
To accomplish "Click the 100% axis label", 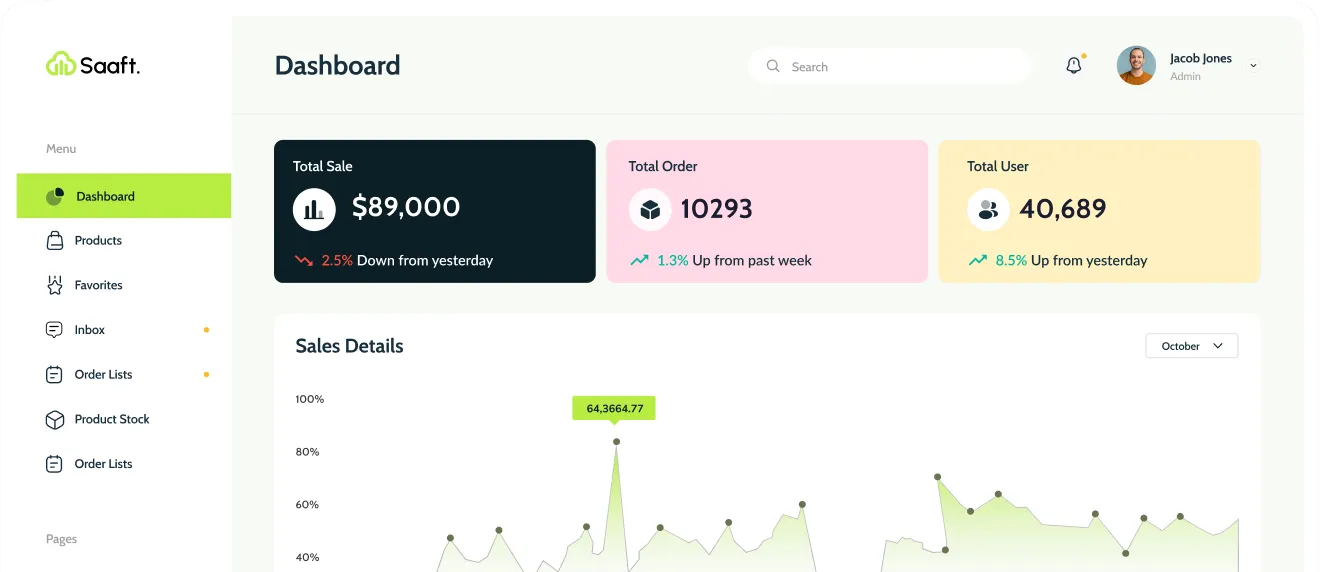I will click(x=310, y=399).
